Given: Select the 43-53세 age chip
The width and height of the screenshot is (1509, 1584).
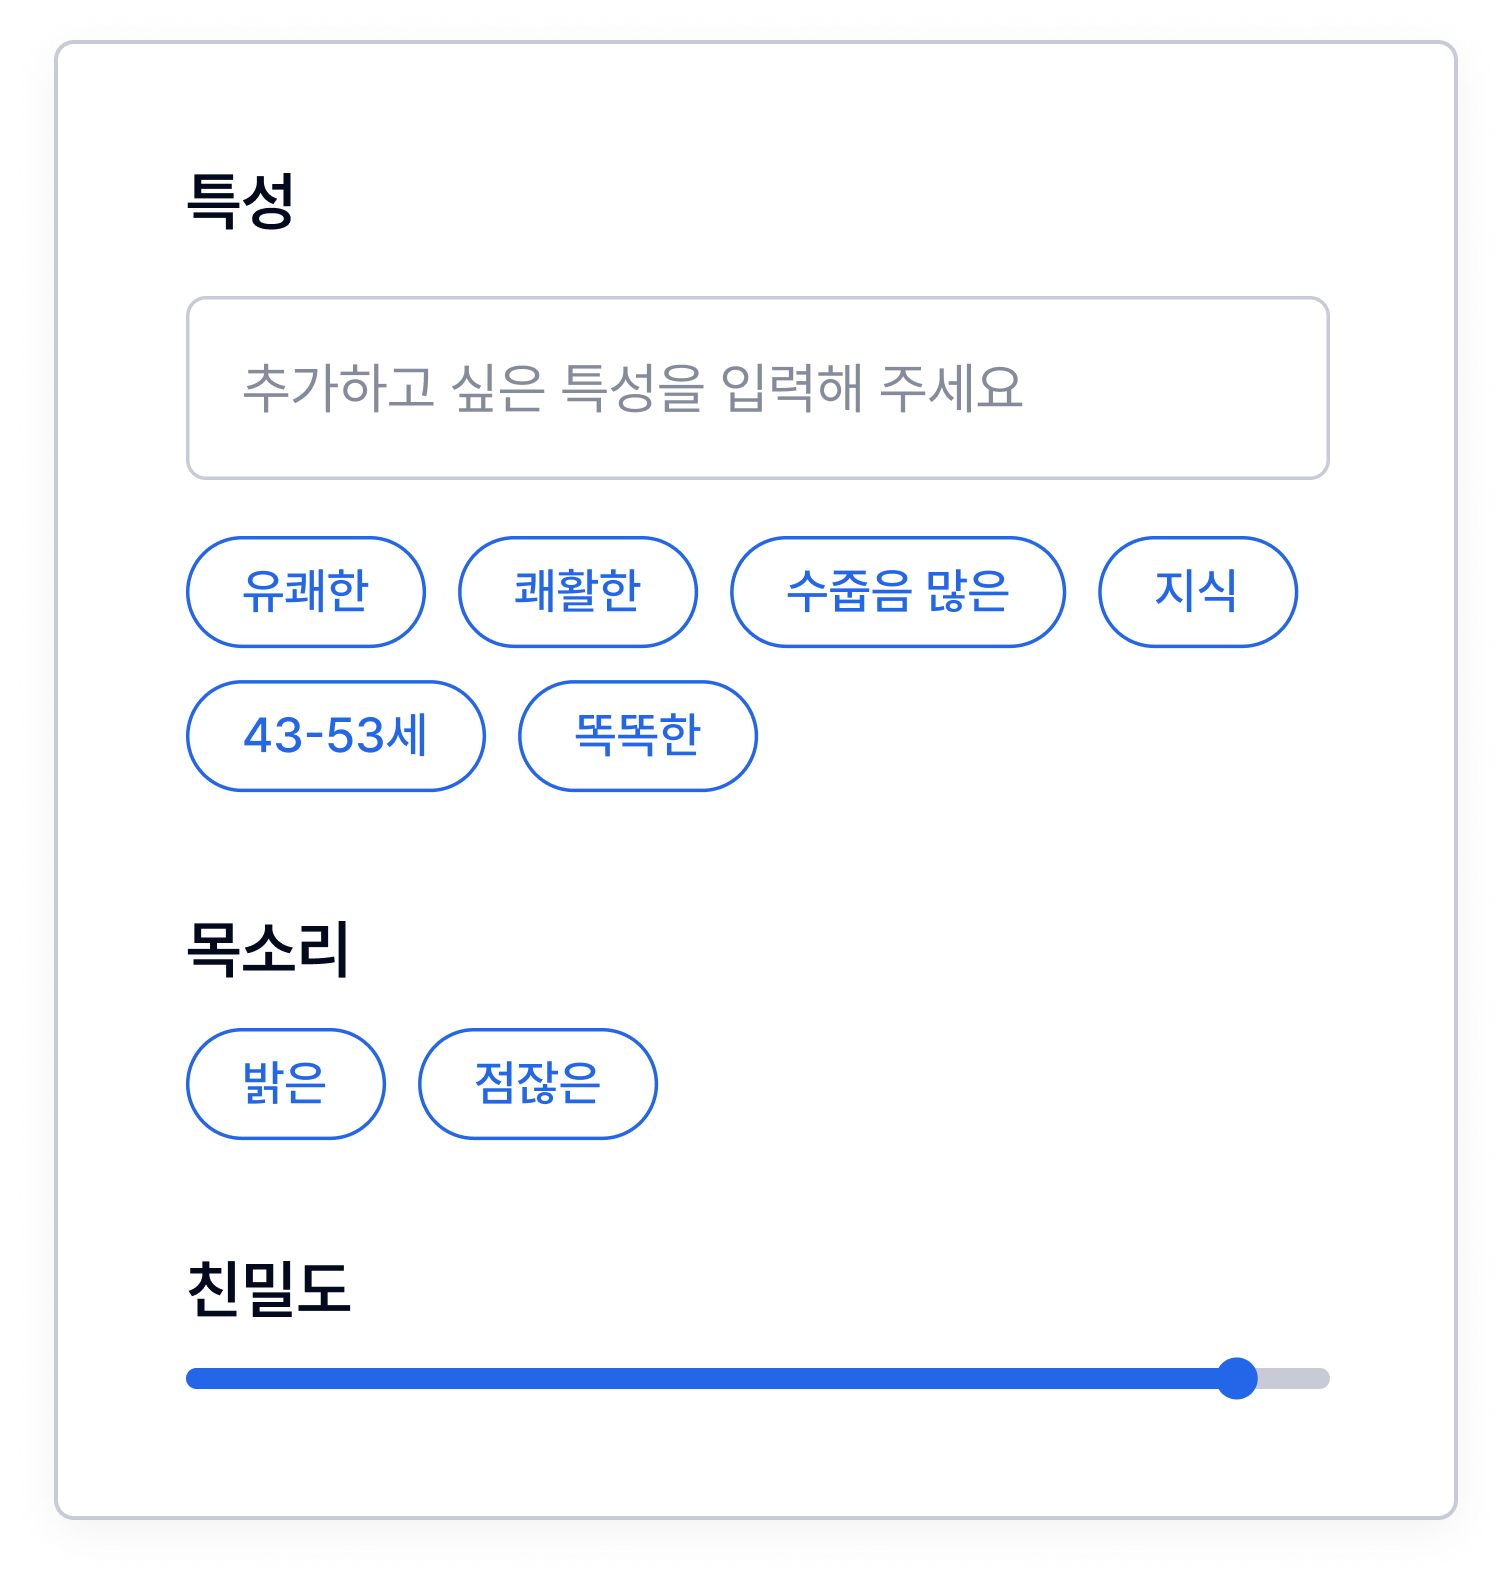Looking at the screenshot, I should tap(336, 736).
